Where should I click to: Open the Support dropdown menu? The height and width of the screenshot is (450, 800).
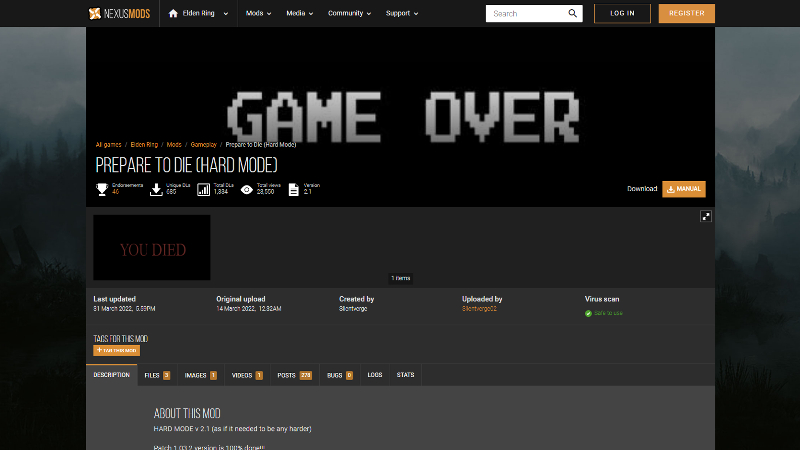402,13
